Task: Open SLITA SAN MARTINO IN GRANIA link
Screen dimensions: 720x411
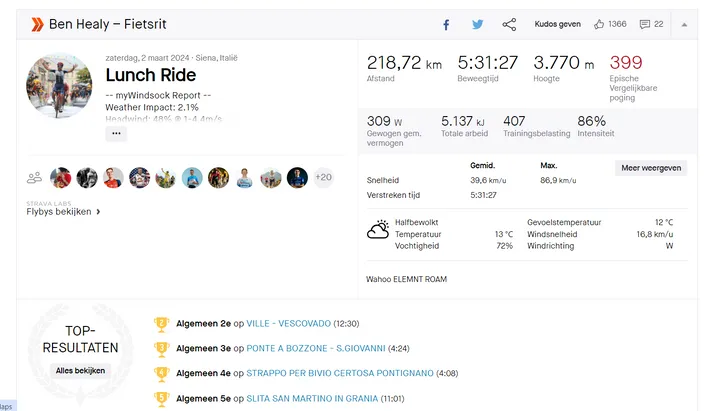Action: tap(312, 399)
